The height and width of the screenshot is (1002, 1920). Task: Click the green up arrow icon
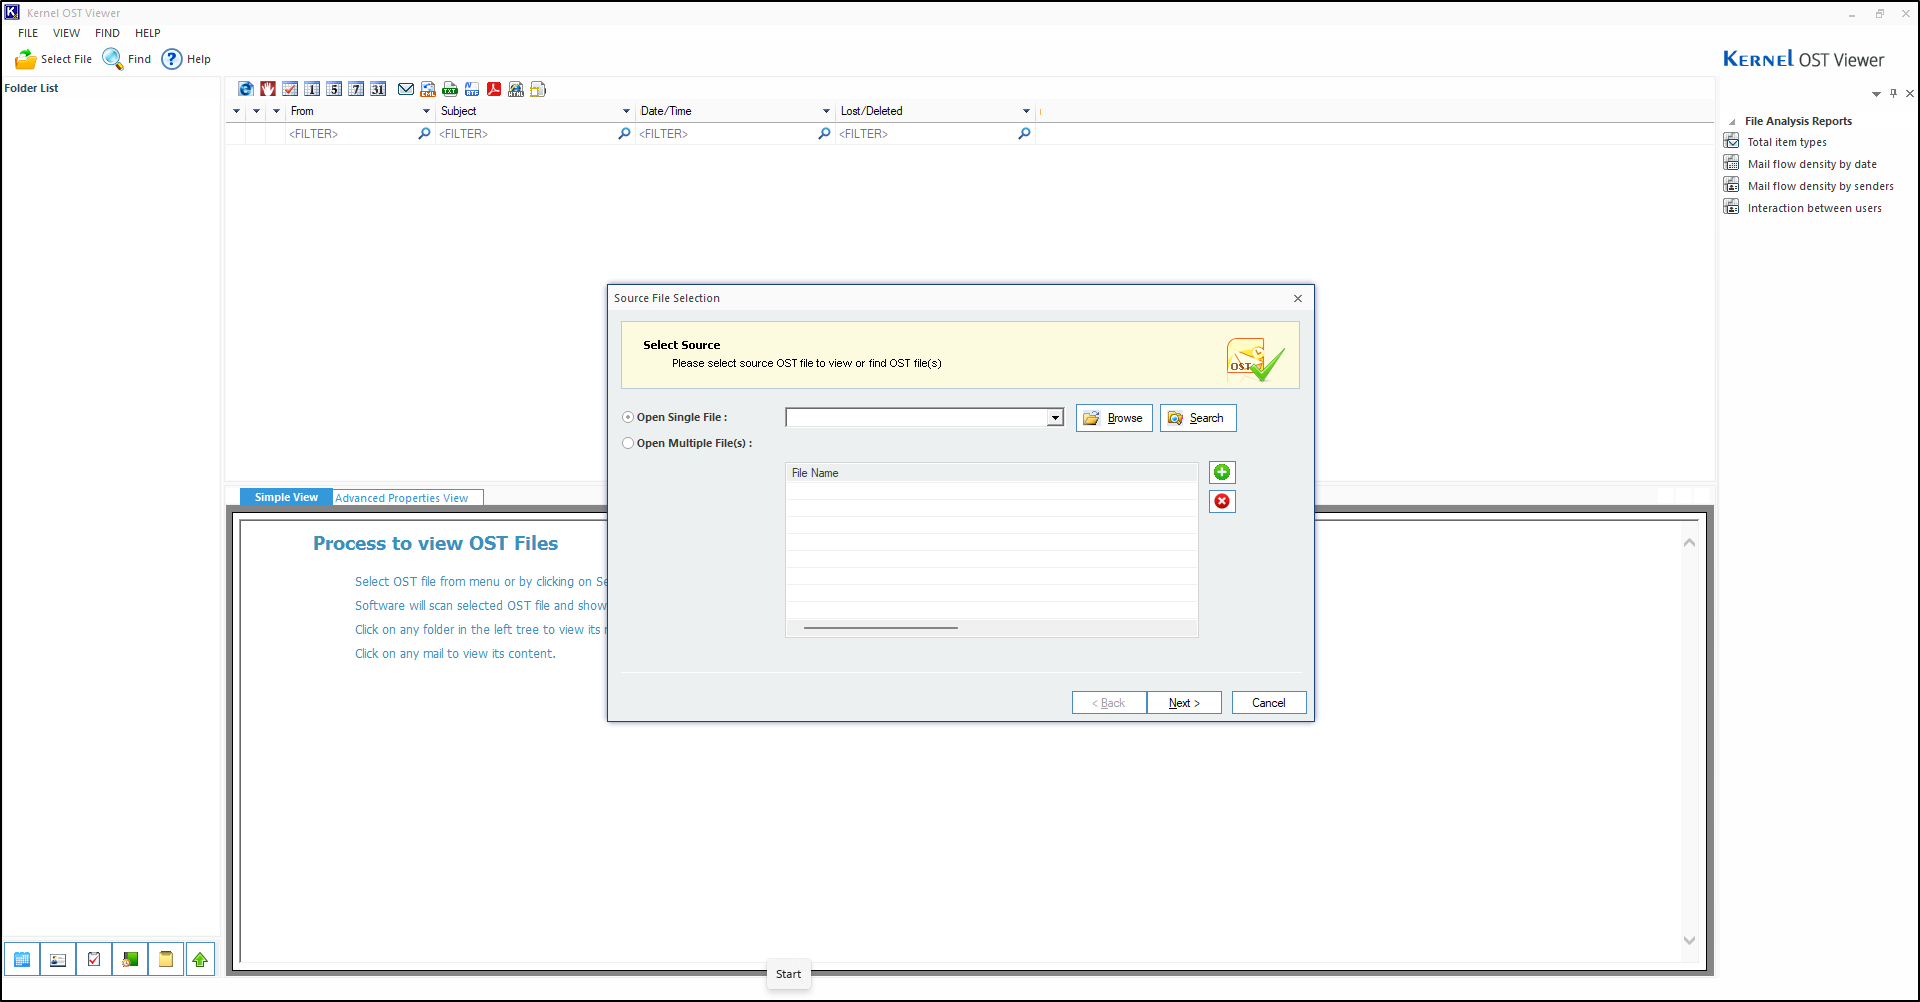click(x=200, y=959)
